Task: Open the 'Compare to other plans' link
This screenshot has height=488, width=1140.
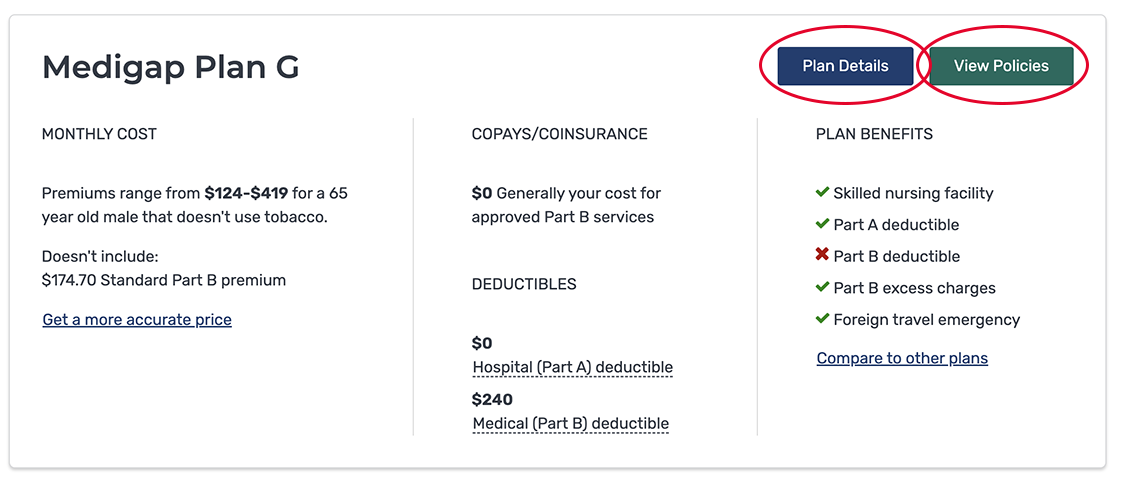Action: coord(902,358)
